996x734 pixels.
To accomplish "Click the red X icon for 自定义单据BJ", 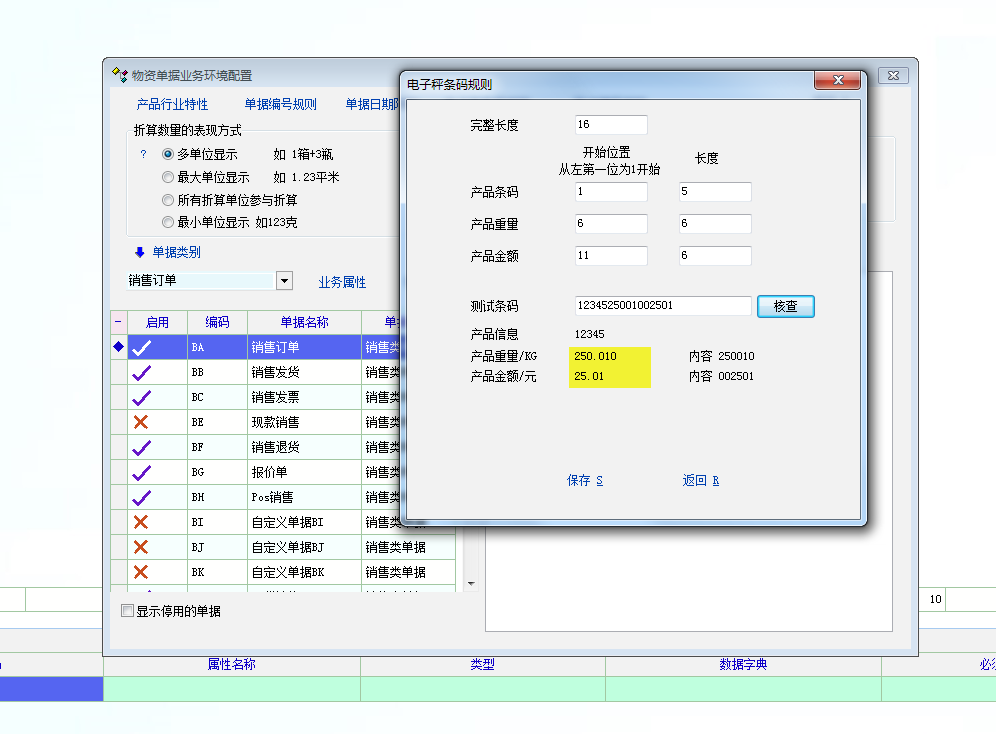I will coord(141,547).
